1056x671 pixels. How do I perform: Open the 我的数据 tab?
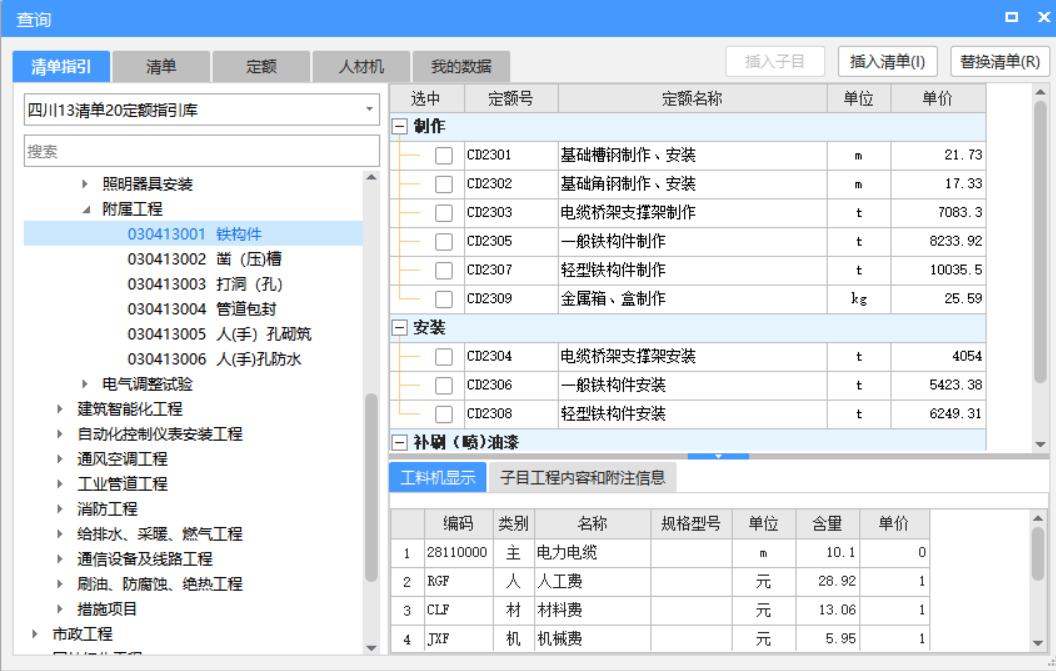461,67
